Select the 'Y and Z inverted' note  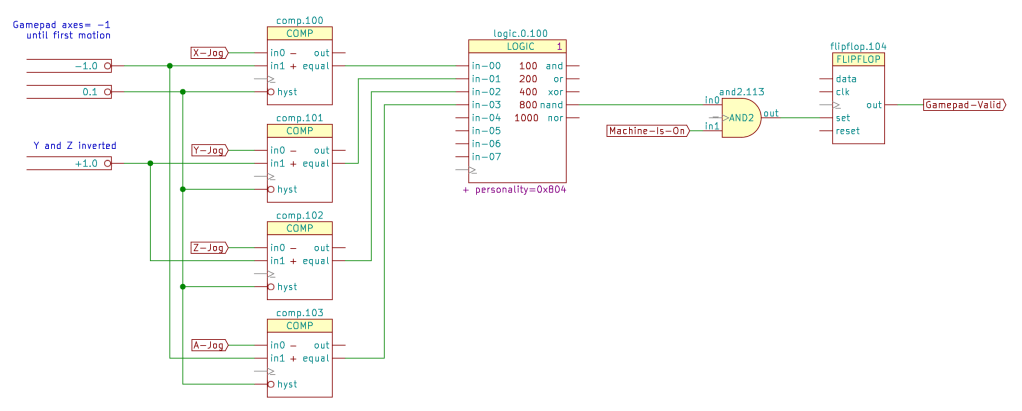coord(75,145)
